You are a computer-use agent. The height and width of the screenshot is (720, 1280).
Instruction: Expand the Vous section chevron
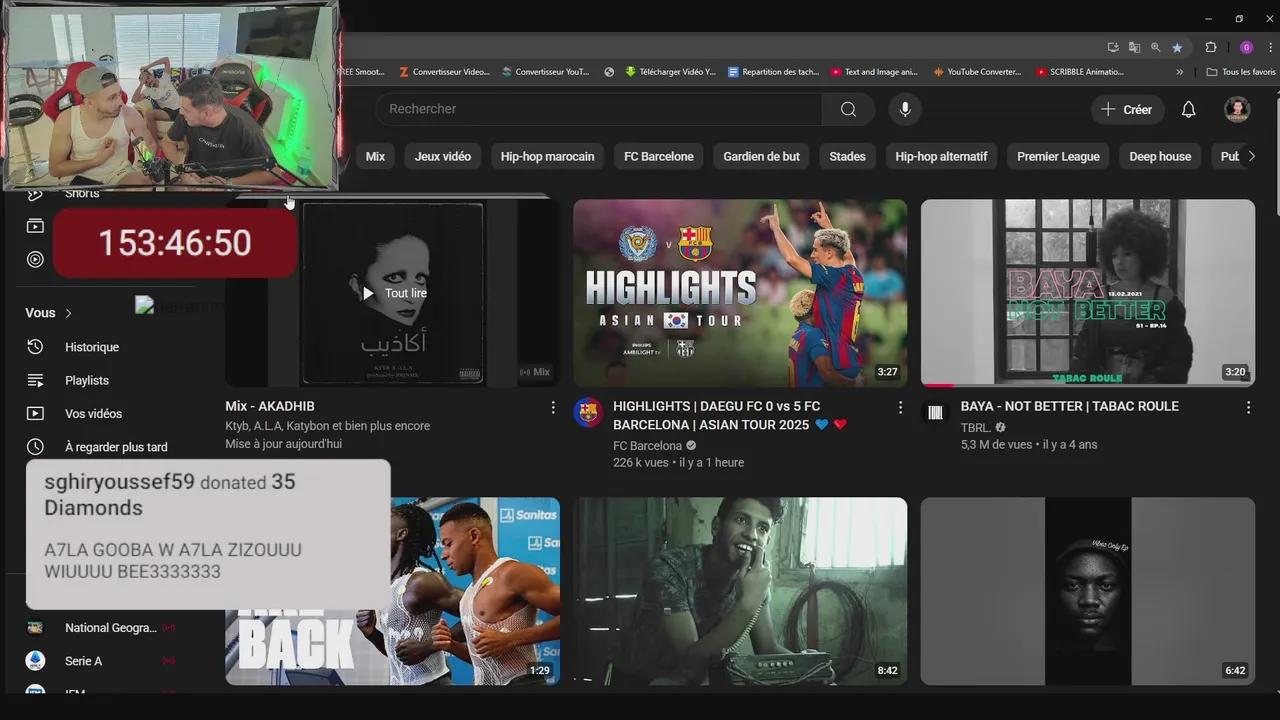click(68, 313)
